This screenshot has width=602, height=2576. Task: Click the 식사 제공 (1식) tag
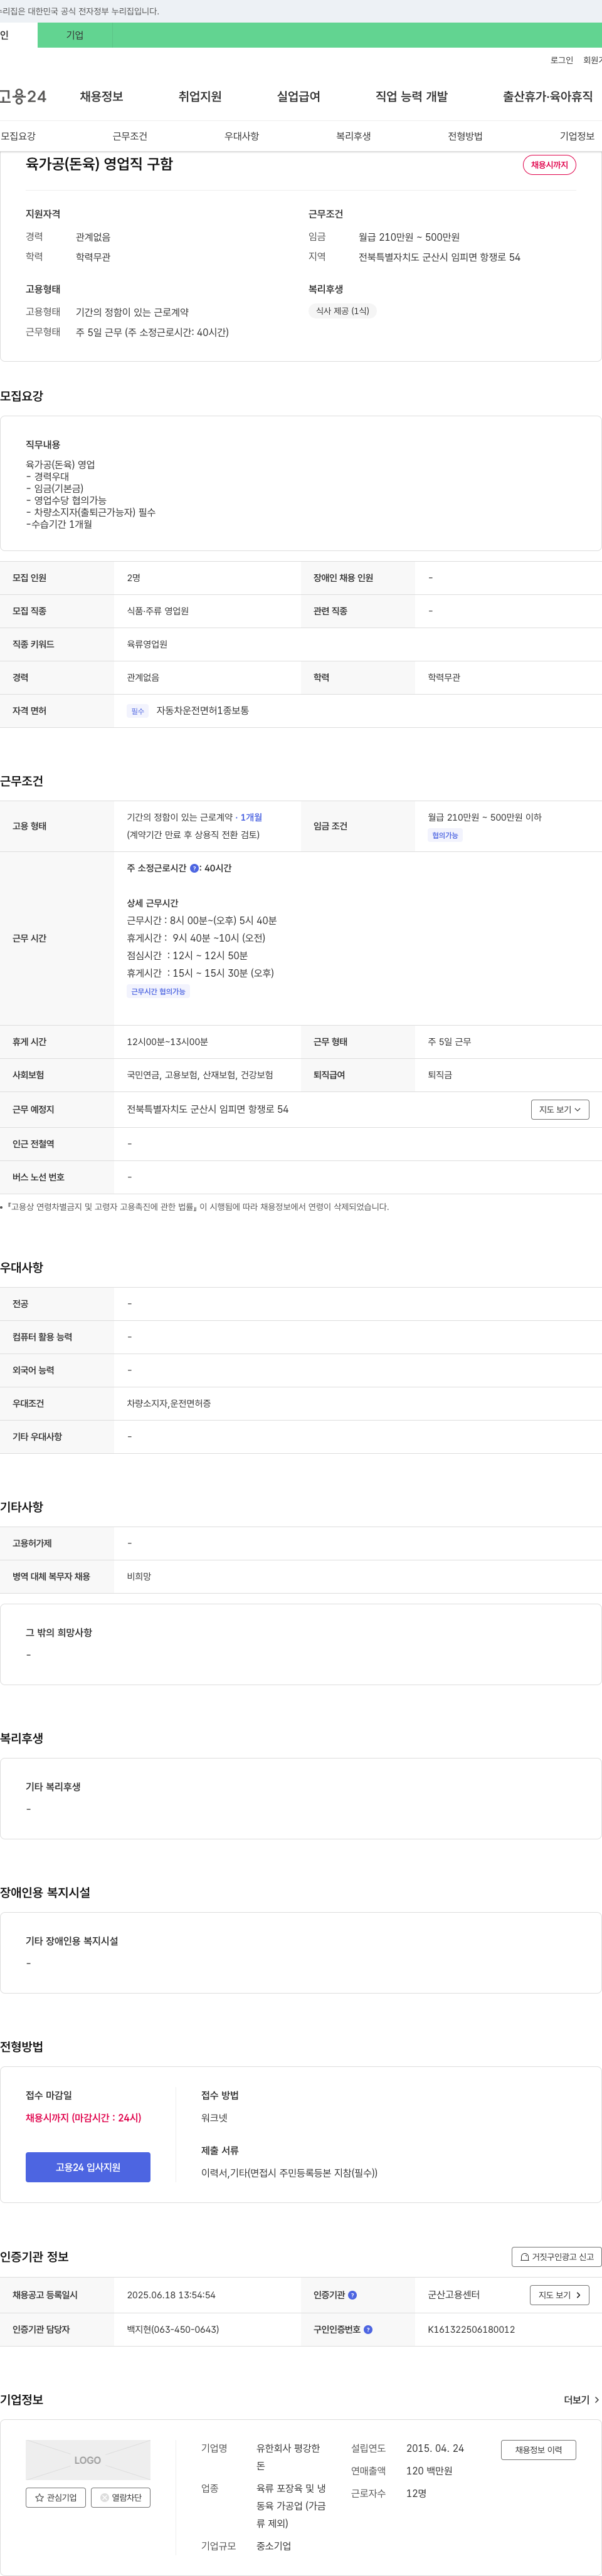(342, 311)
